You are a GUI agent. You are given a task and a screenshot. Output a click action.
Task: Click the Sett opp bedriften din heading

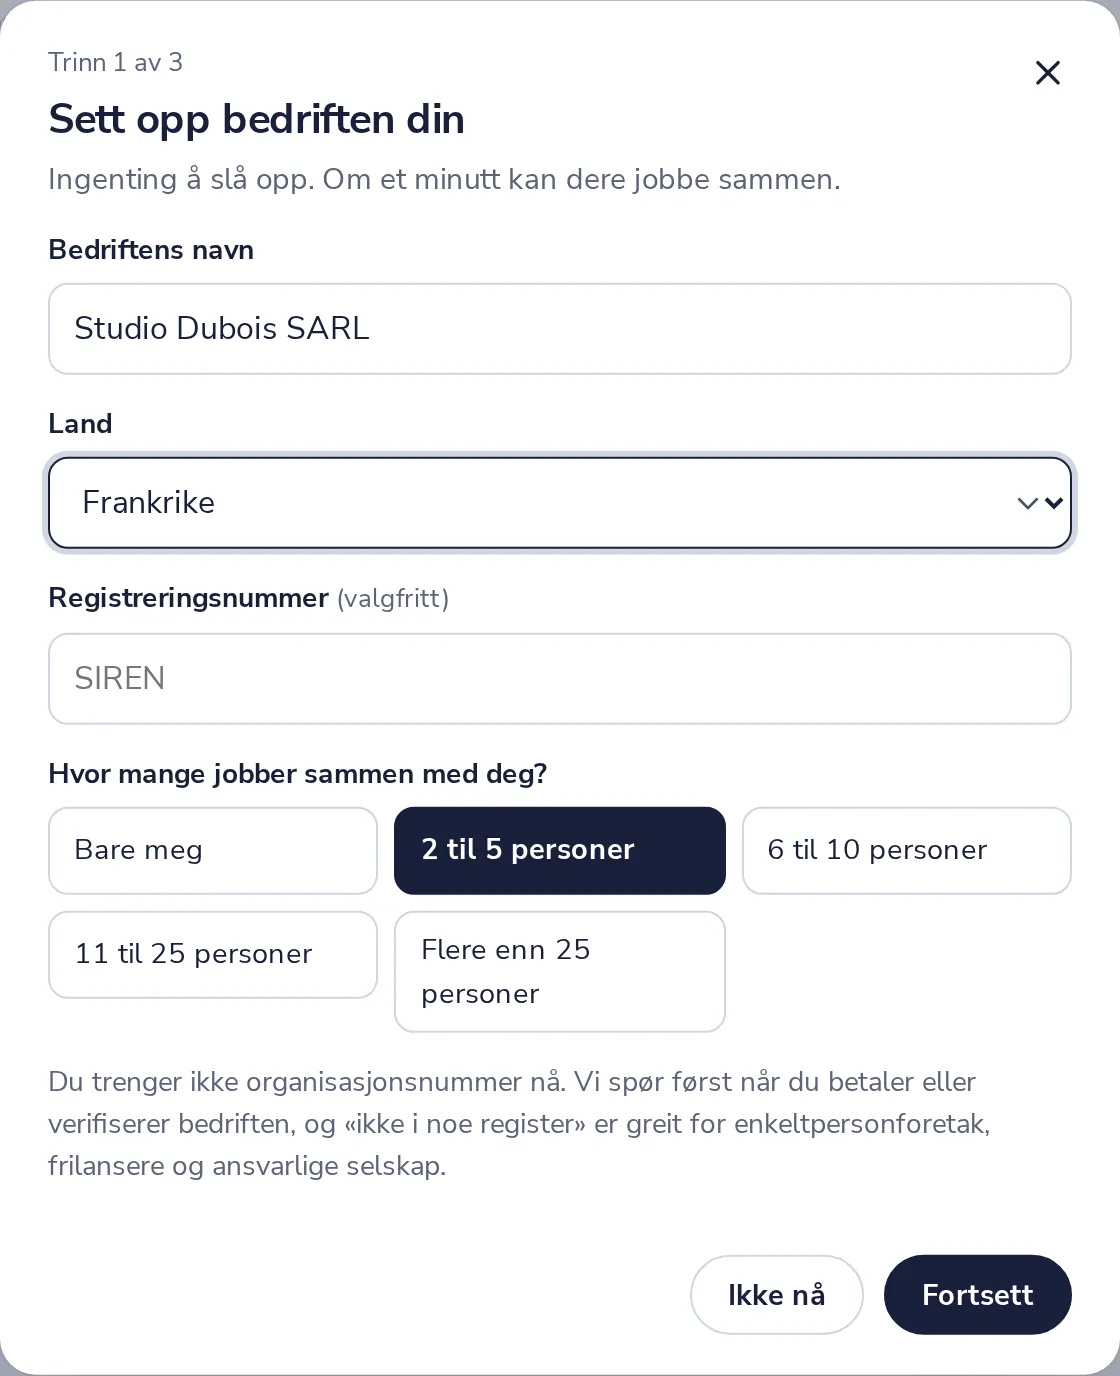tap(257, 119)
